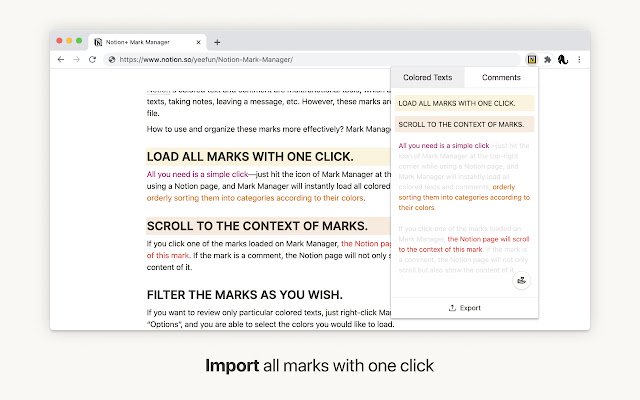Select 'SCROLL TO THE CONTEXT OF MARKS.' mark in panel
This screenshot has height=400, width=640.
pos(464,124)
